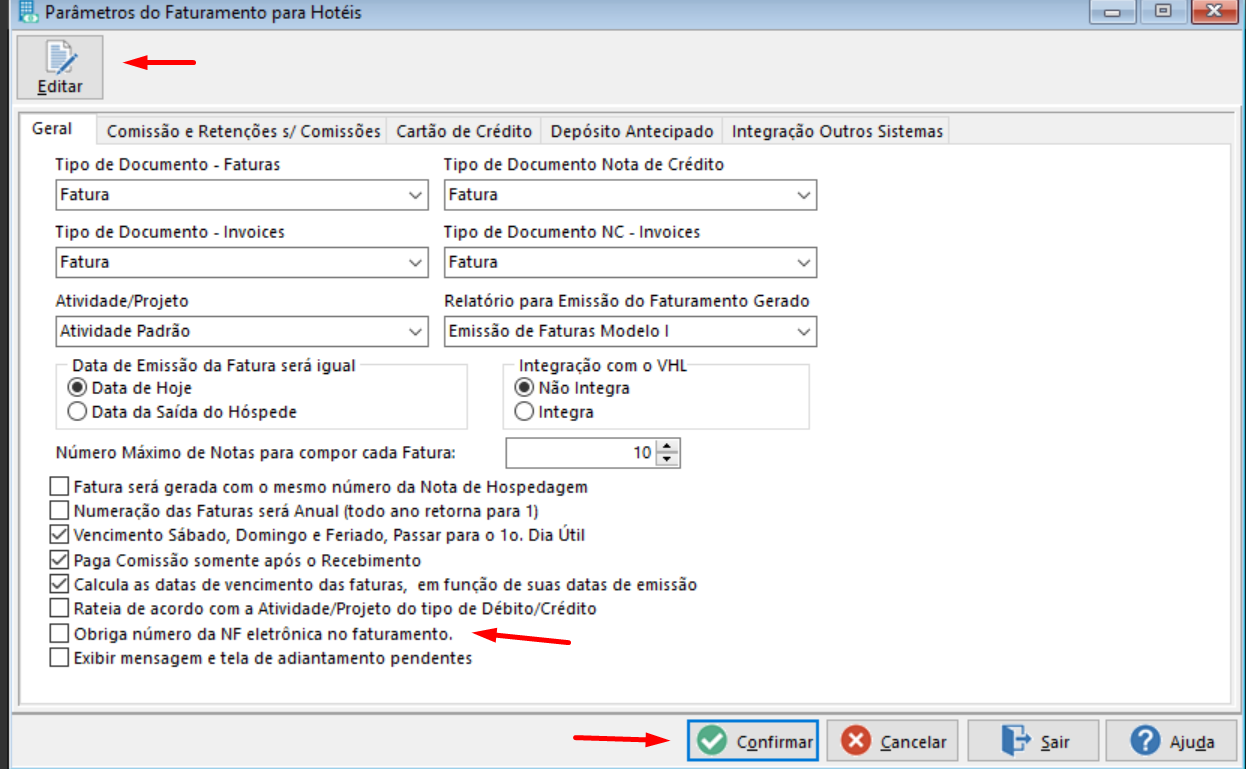Close the Parâmetros do Faturamento window
The image size is (1246, 769).
[x=1215, y=12]
